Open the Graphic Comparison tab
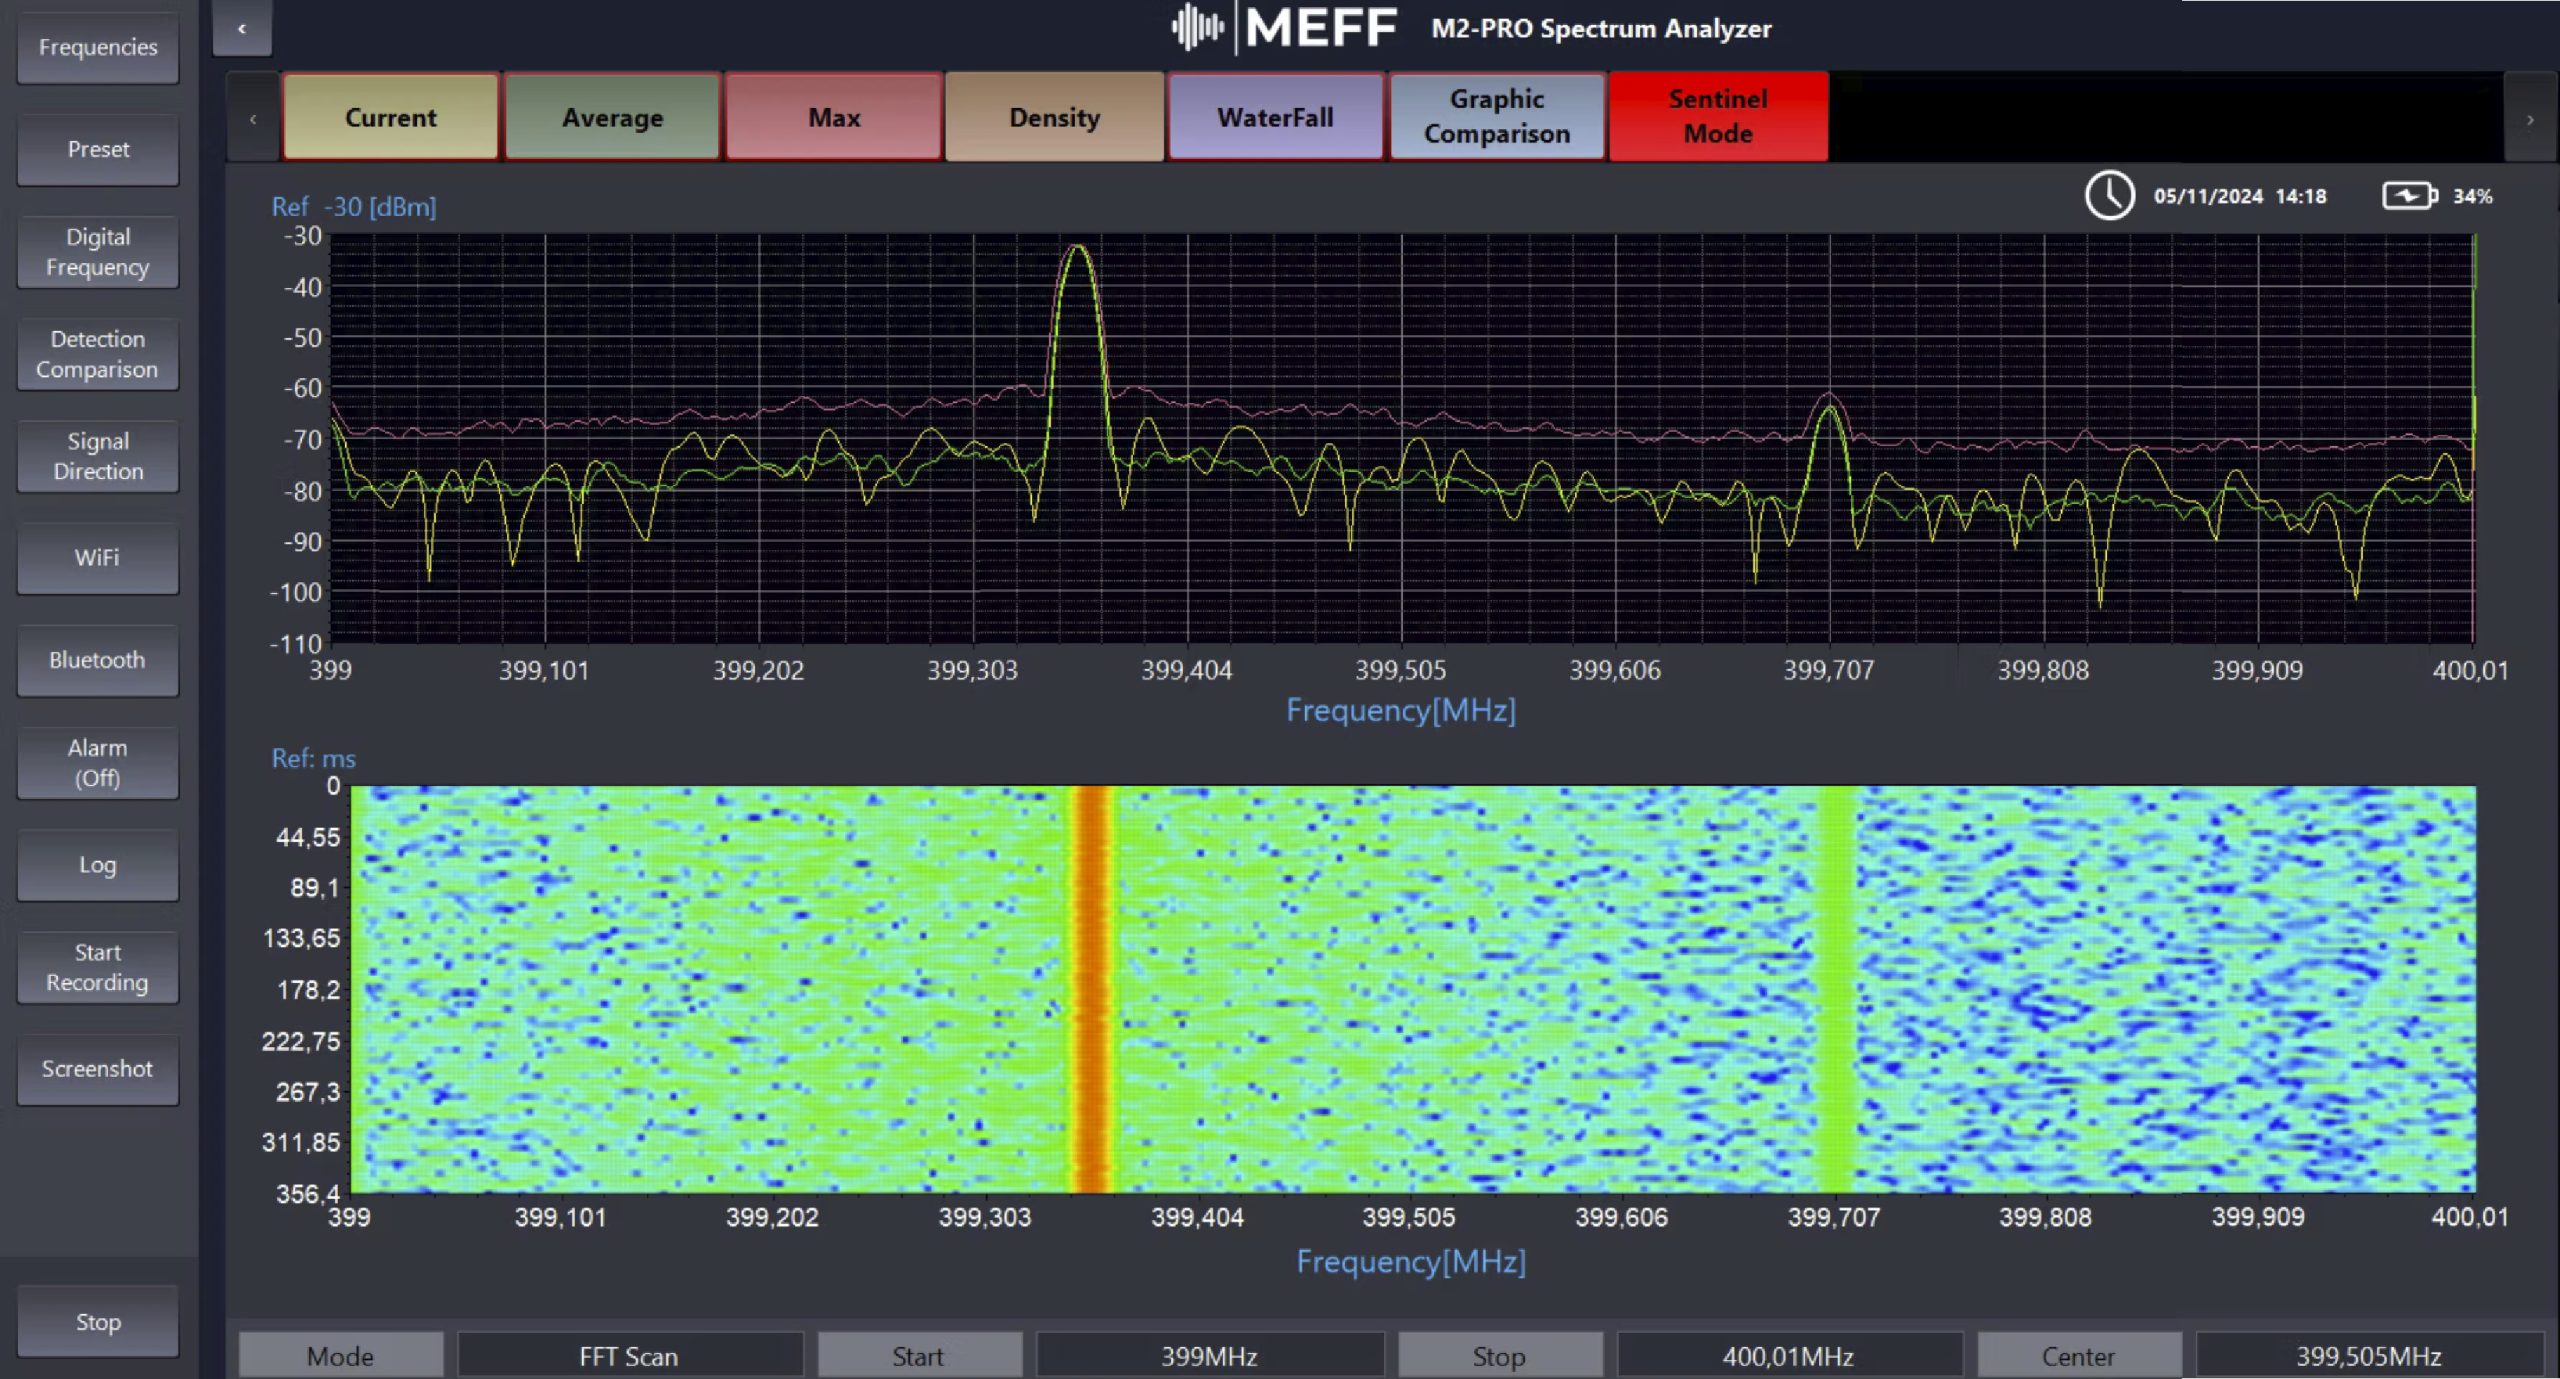The image size is (2560, 1379). pyautogui.click(x=1496, y=117)
